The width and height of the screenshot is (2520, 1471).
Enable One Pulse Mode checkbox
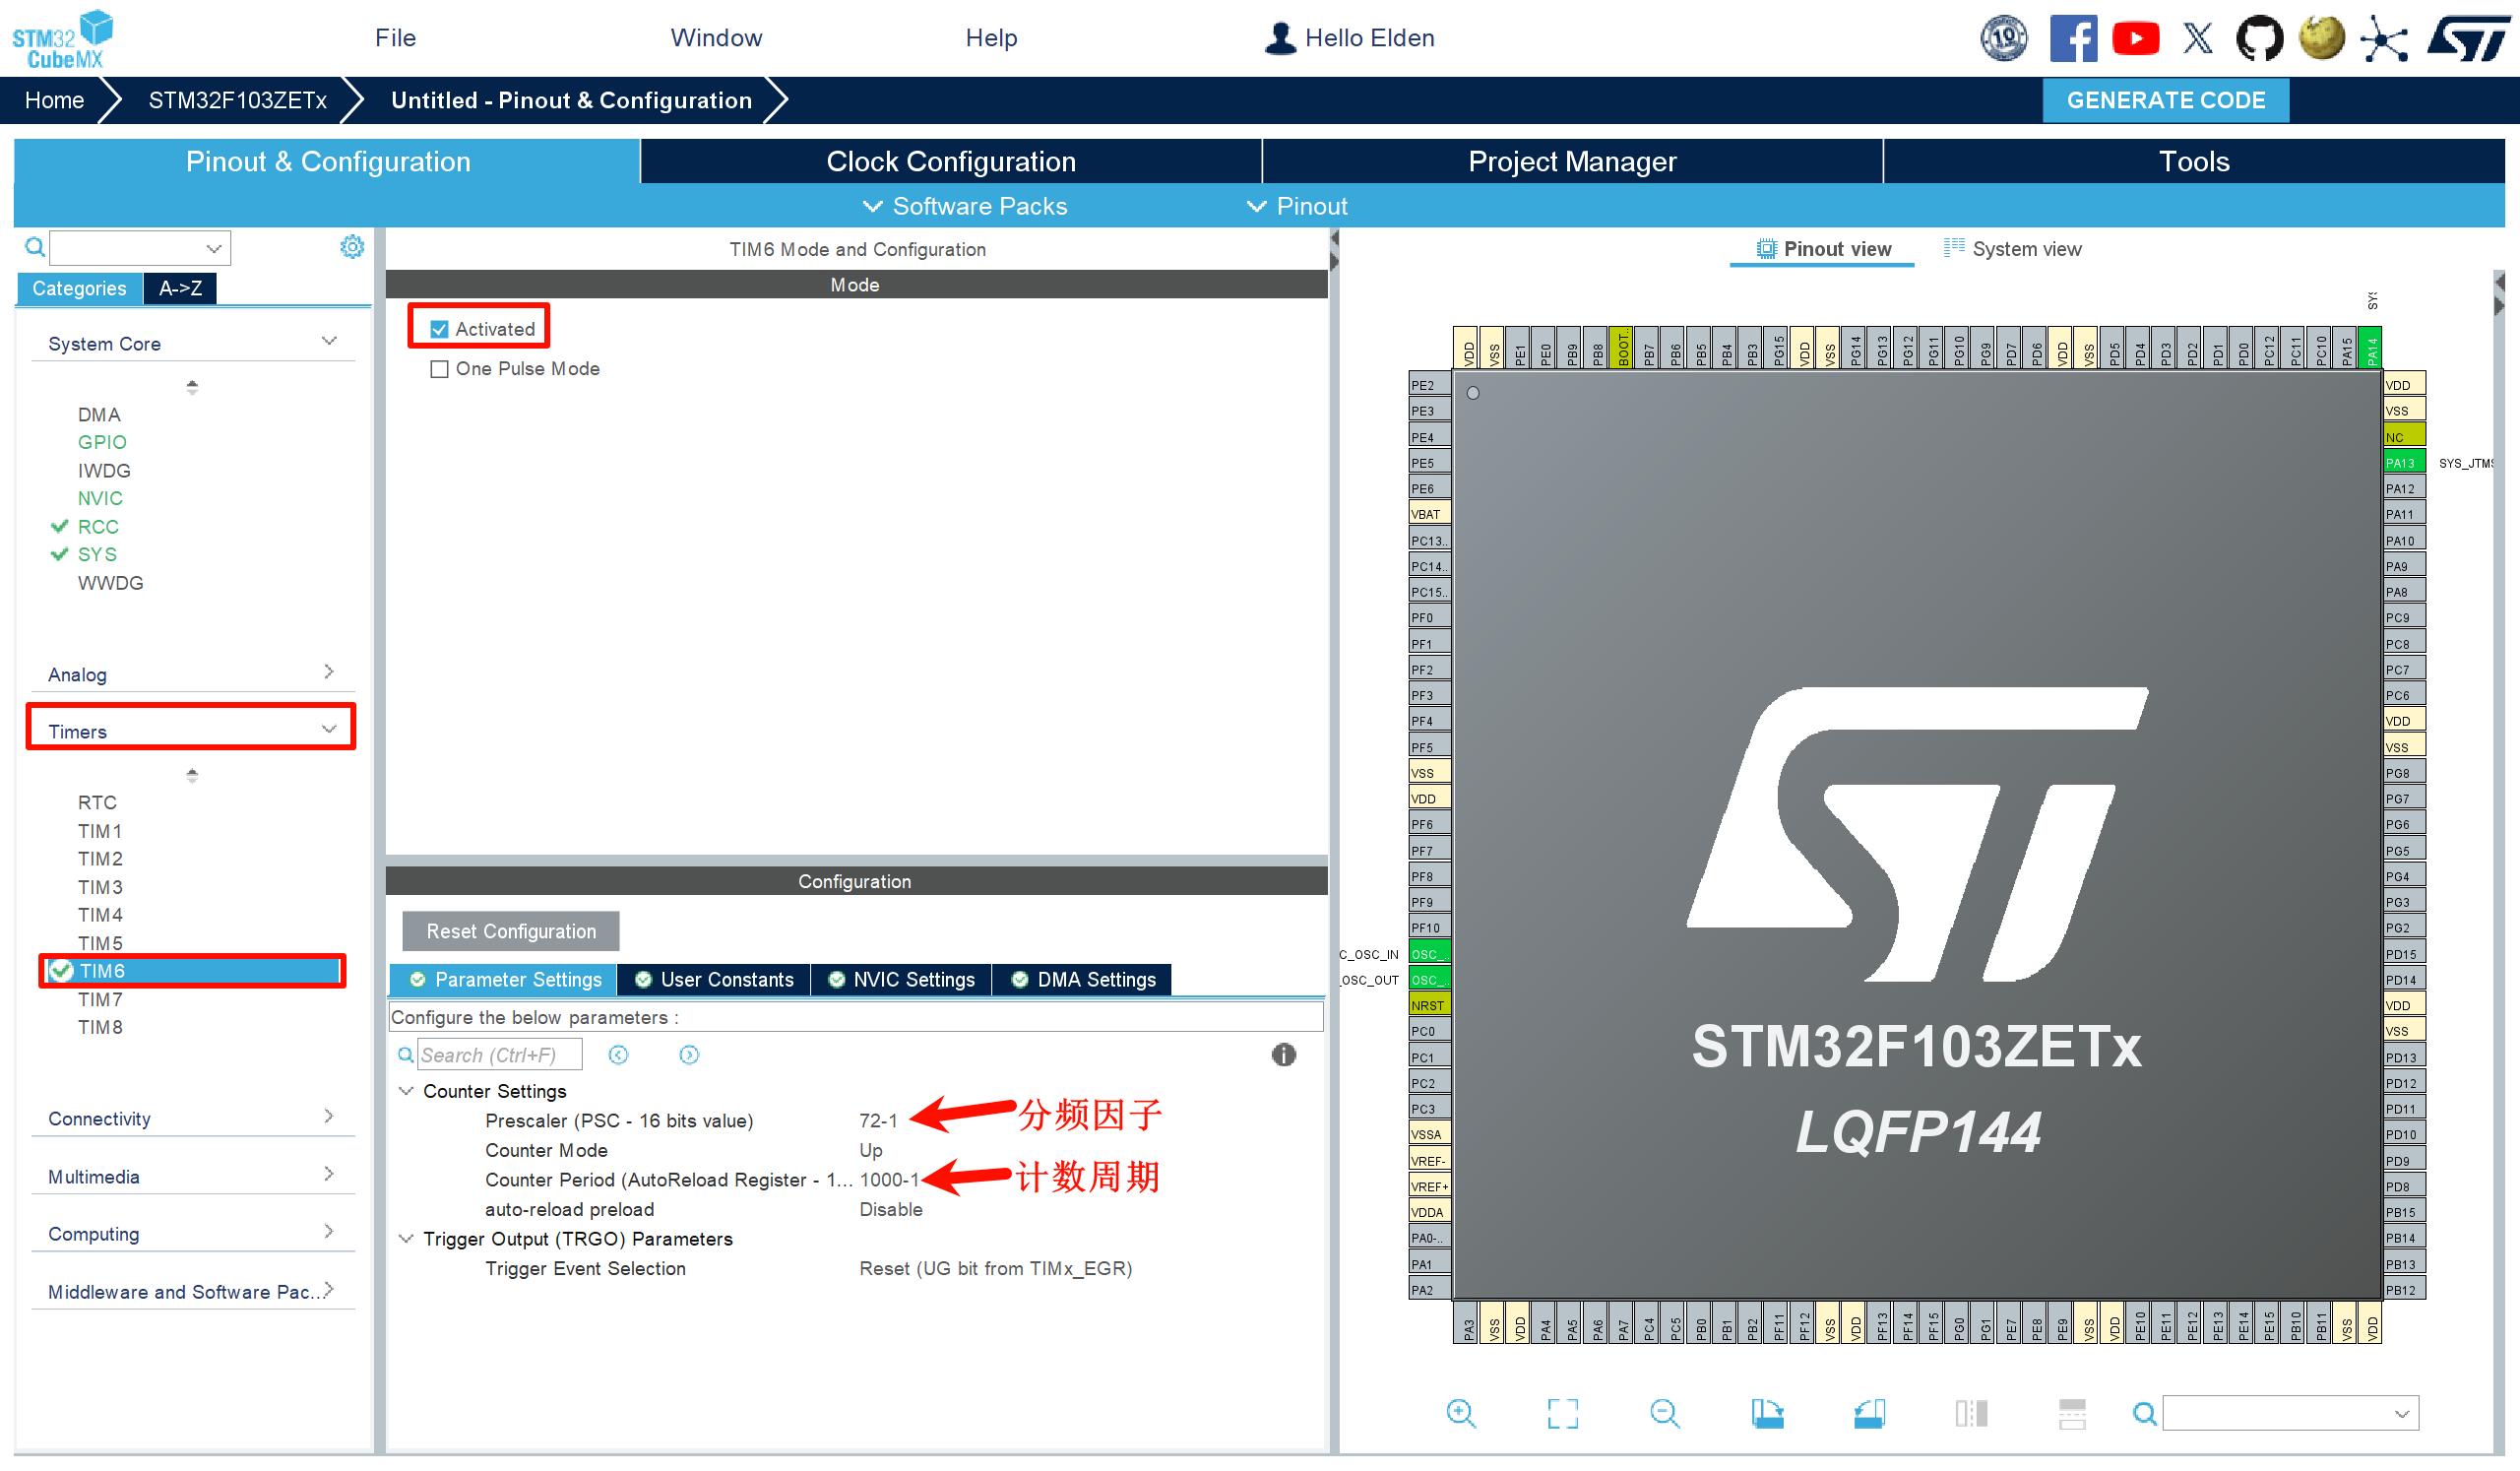click(x=439, y=369)
